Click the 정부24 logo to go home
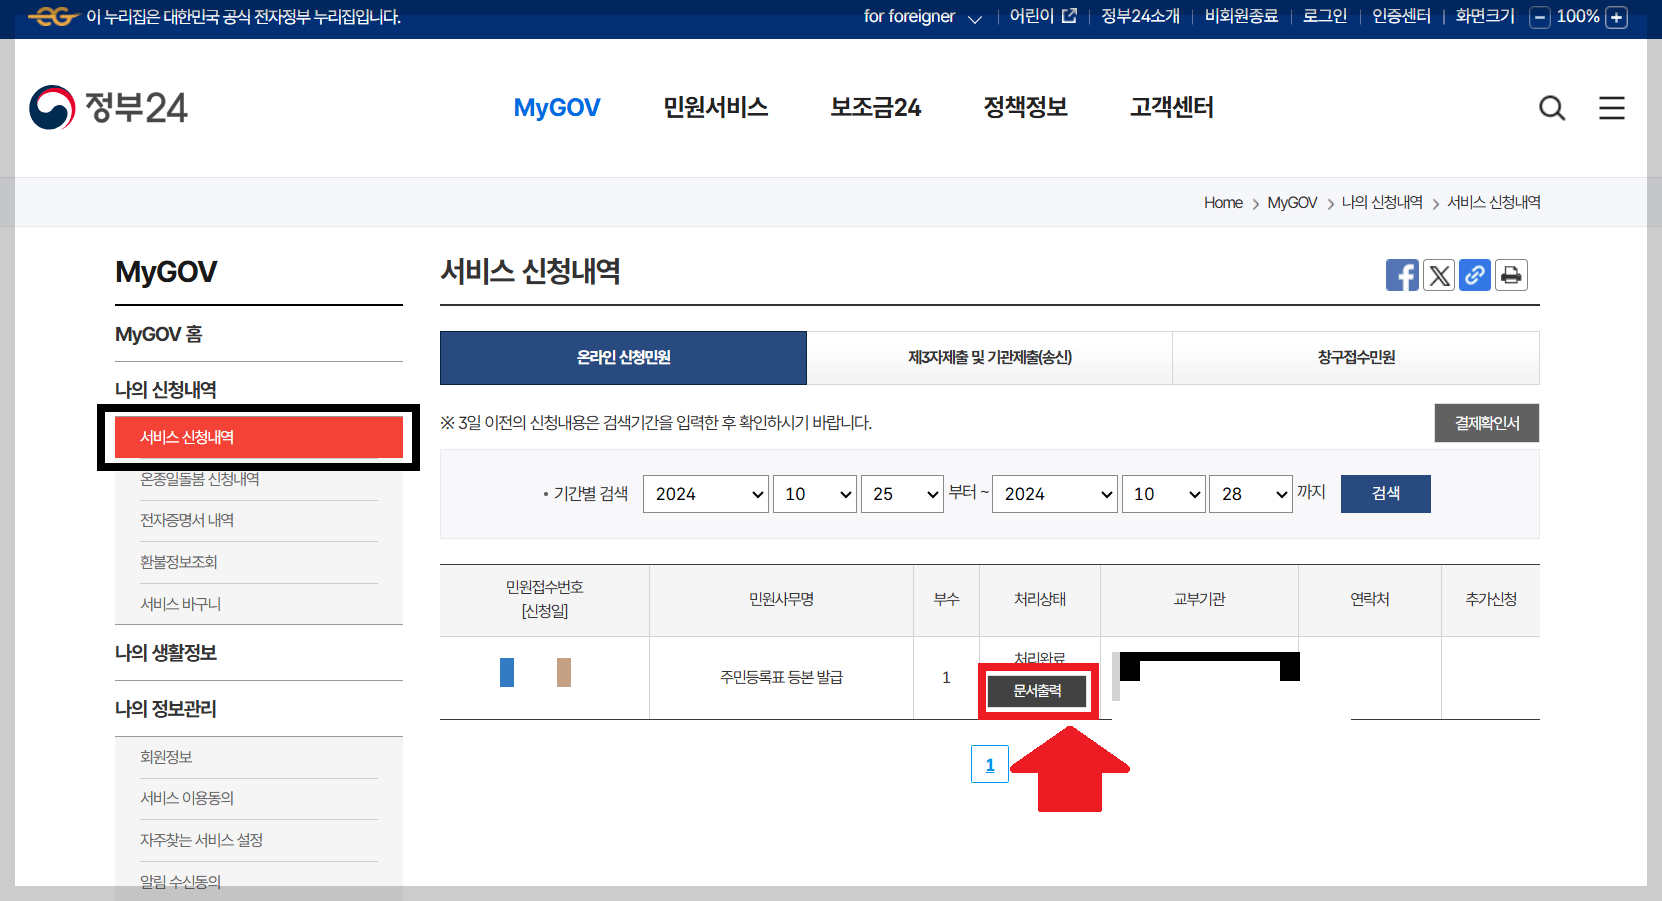This screenshot has height=901, width=1662. tap(109, 107)
